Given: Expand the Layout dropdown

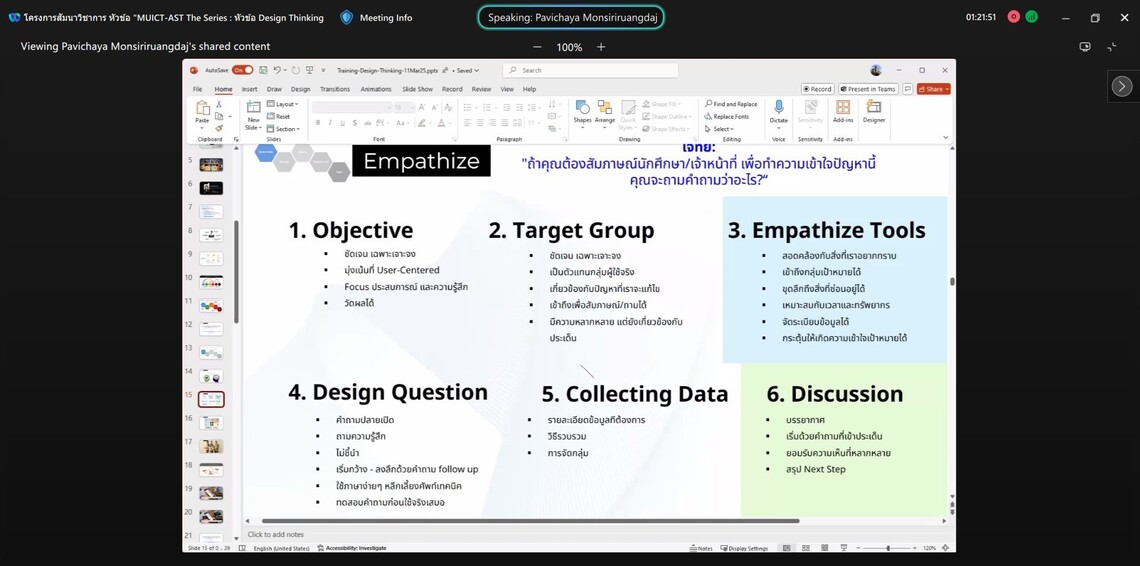Looking at the screenshot, I should click(x=285, y=104).
